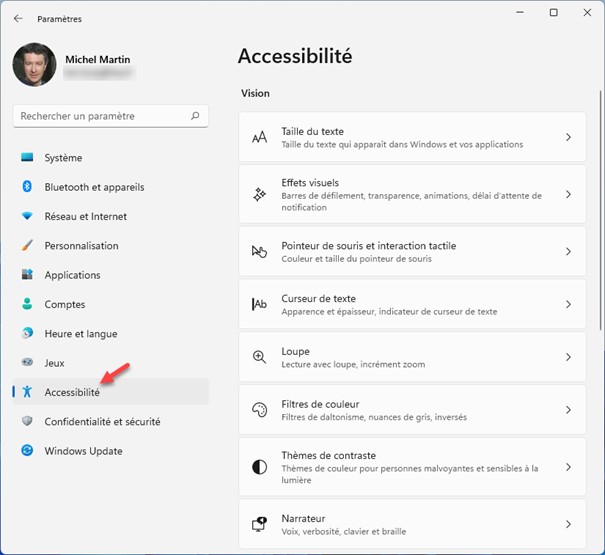The width and height of the screenshot is (605, 555).
Task: Expand the Taille du texte chevron
Action: point(568,137)
